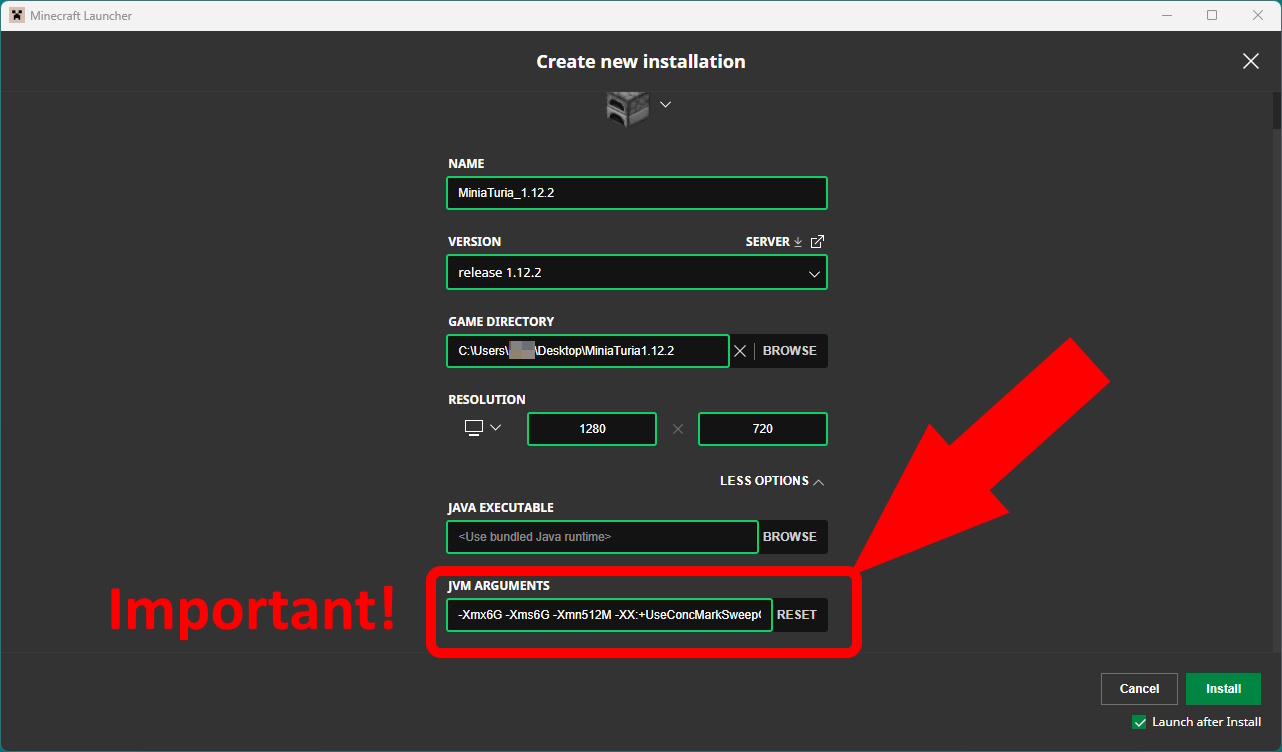Open the external link icon beside SERVER

[x=817, y=242]
